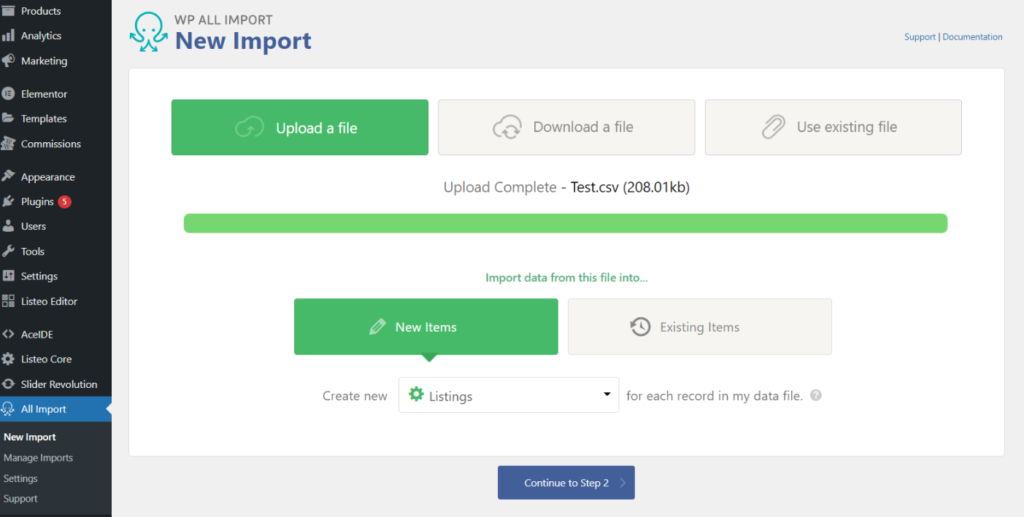This screenshot has height=517, width=1024.
Task: Click the Elementor icon in sidebar
Action: pos(9,94)
